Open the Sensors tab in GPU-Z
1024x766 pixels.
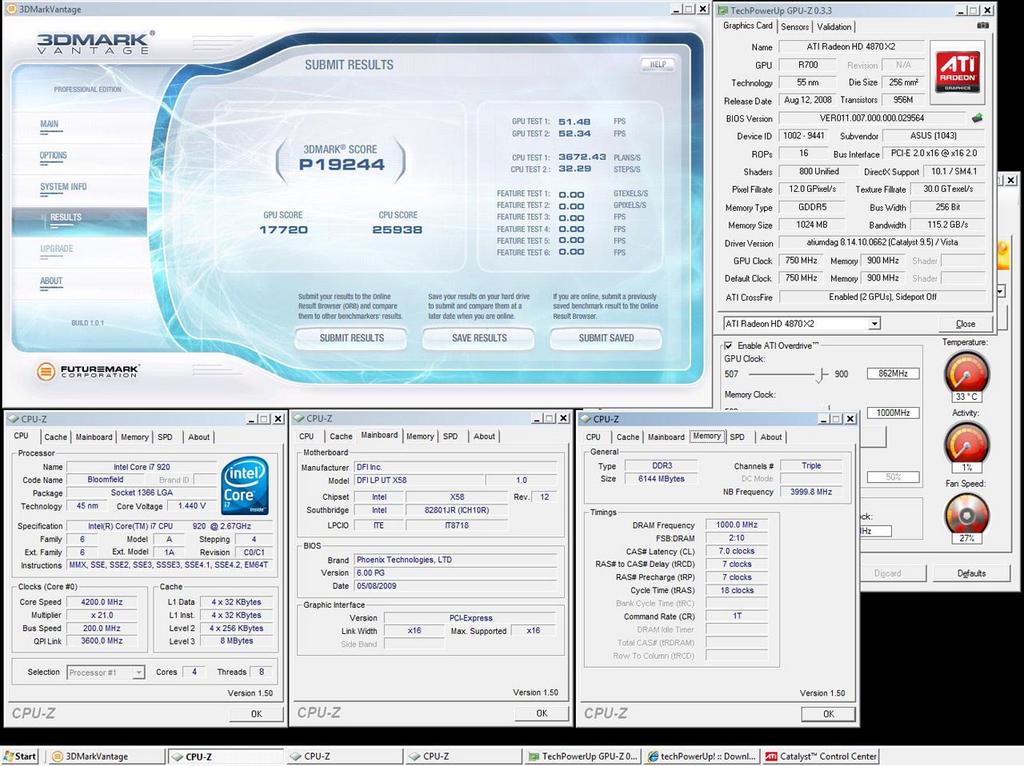(795, 27)
